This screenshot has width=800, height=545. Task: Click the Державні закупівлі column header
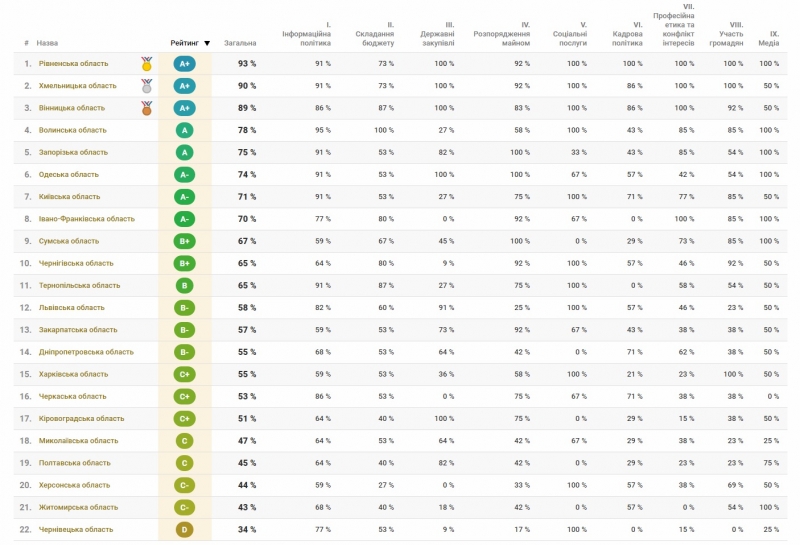[x=435, y=40]
